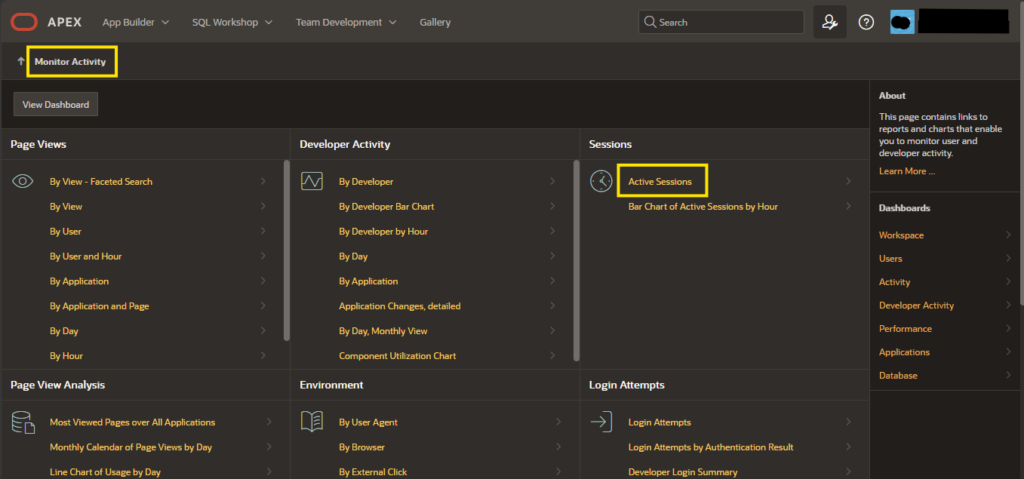Click the clock icon in Sessions
Image resolution: width=1024 pixels, height=479 pixels.
point(601,181)
